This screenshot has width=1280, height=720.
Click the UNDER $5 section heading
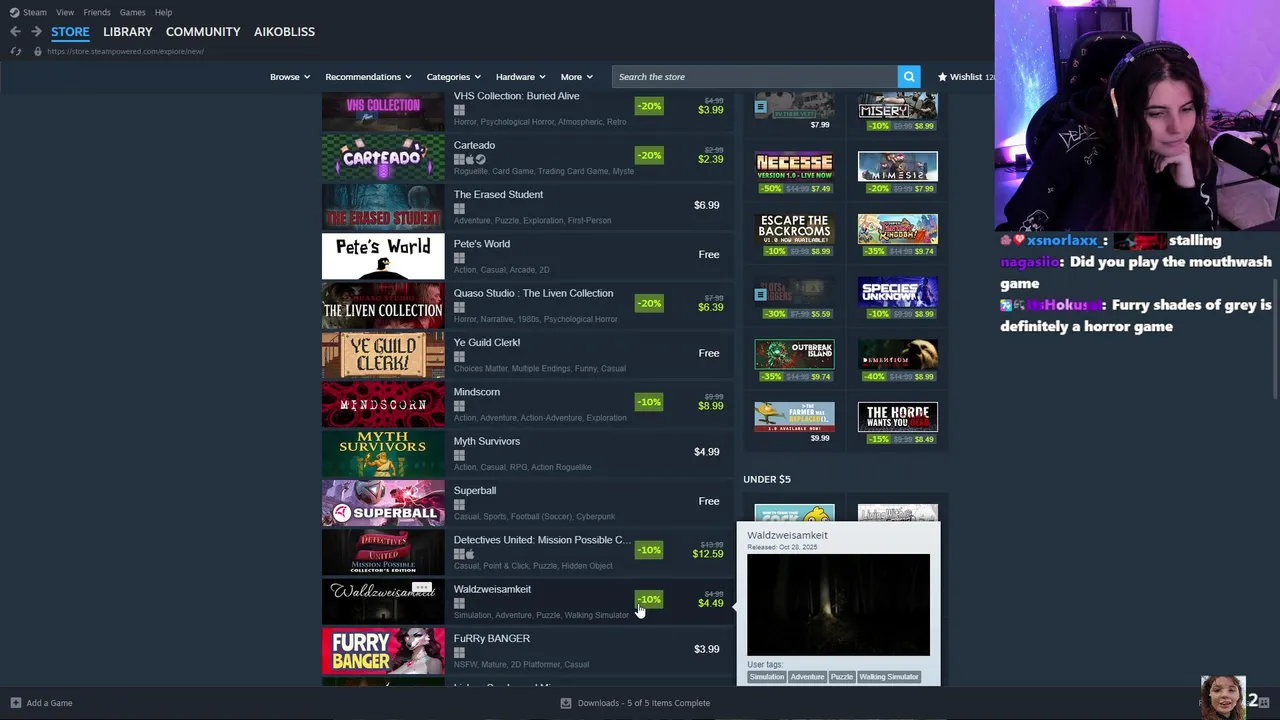tap(767, 479)
